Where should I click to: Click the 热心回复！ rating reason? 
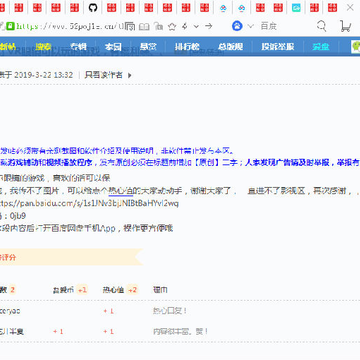[170, 311]
